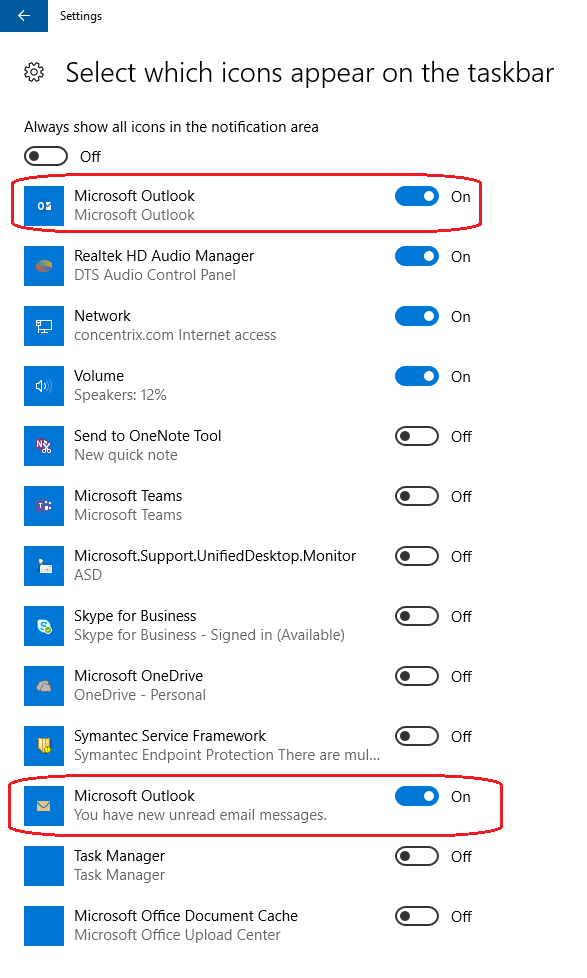Screen dimensions: 587x978
Task: Click the Network computer icon
Action: tap(44, 326)
